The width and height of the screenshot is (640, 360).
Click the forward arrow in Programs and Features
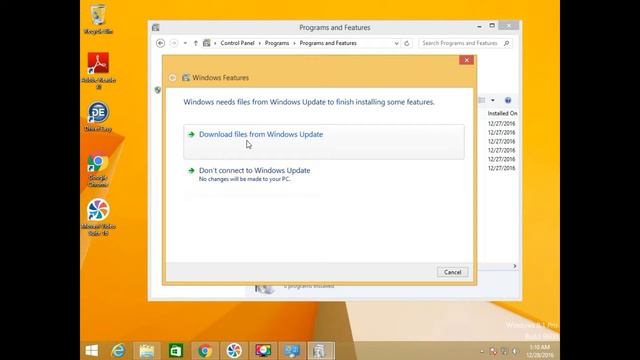pos(173,43)
